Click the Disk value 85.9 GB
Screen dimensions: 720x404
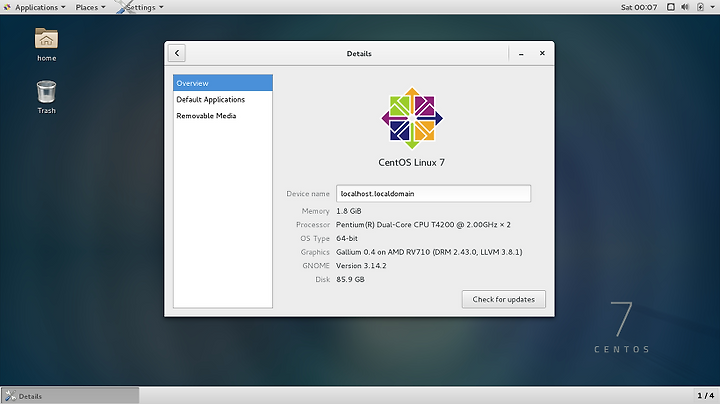(350, 279)
